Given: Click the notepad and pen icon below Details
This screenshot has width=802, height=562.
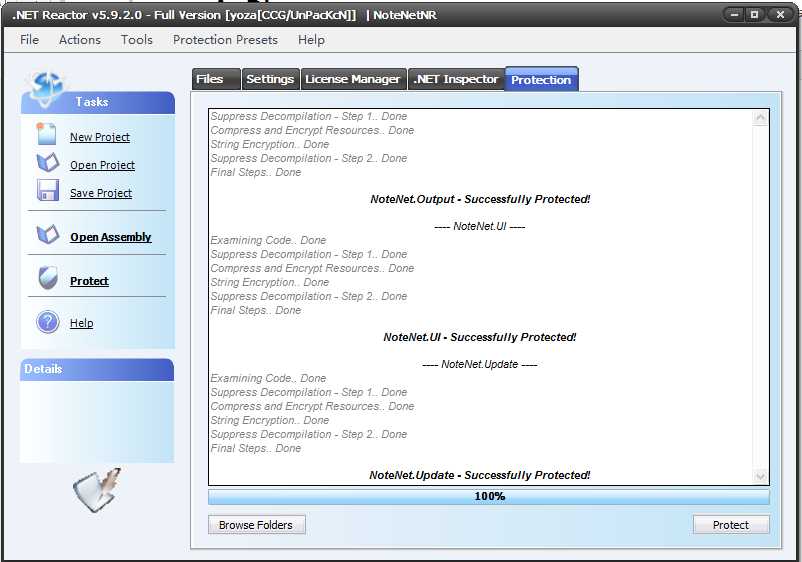Looking at the screenshot, I should coord(97,489).
